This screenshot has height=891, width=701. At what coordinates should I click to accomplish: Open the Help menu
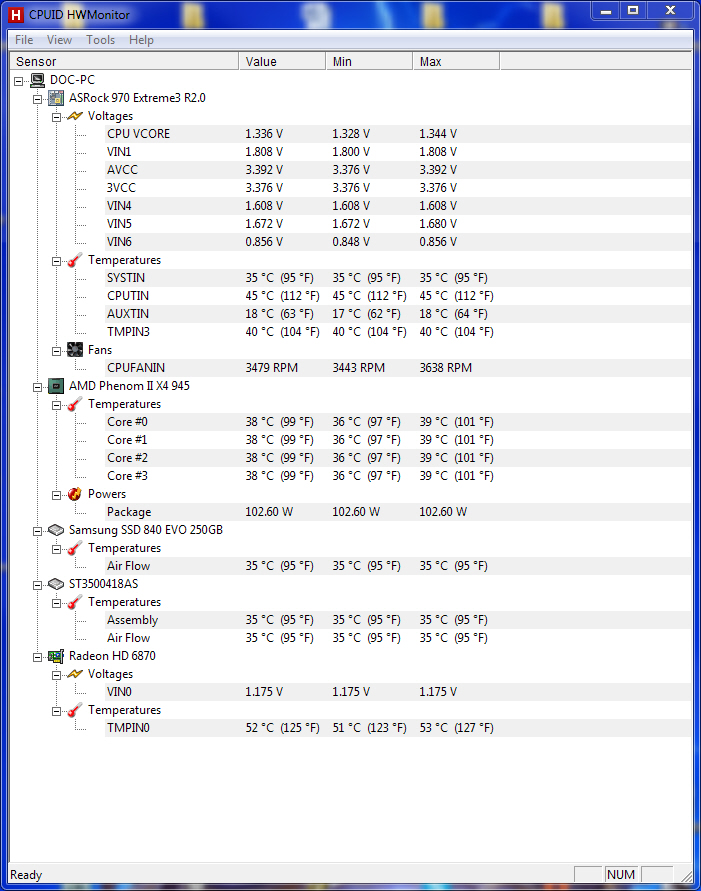click(x=141, y=40)
